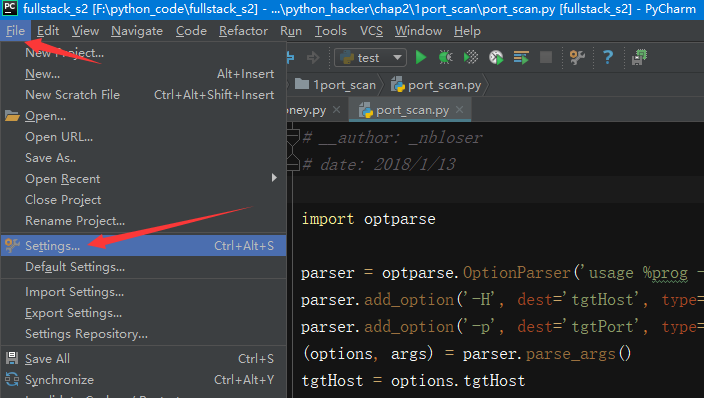Run with coverage icon
The height and width of the screenshot is (398, 704).
[471, 57]
